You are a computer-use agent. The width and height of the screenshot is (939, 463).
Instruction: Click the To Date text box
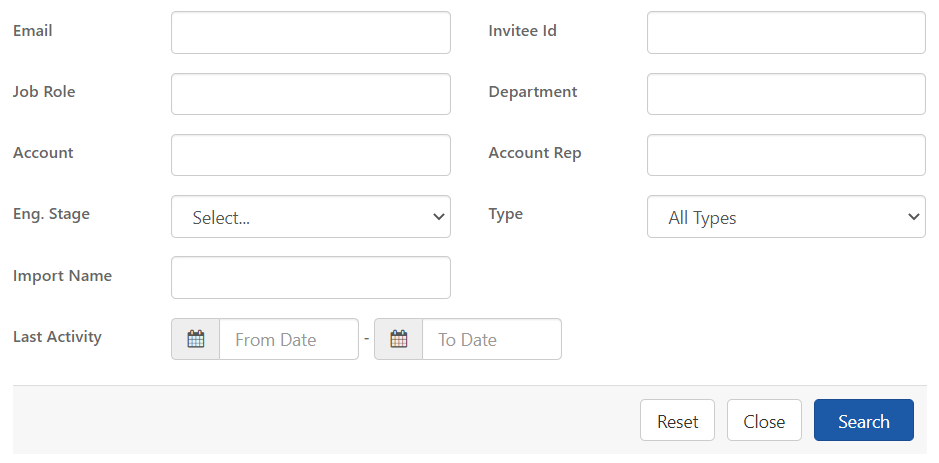coord(492,339)
